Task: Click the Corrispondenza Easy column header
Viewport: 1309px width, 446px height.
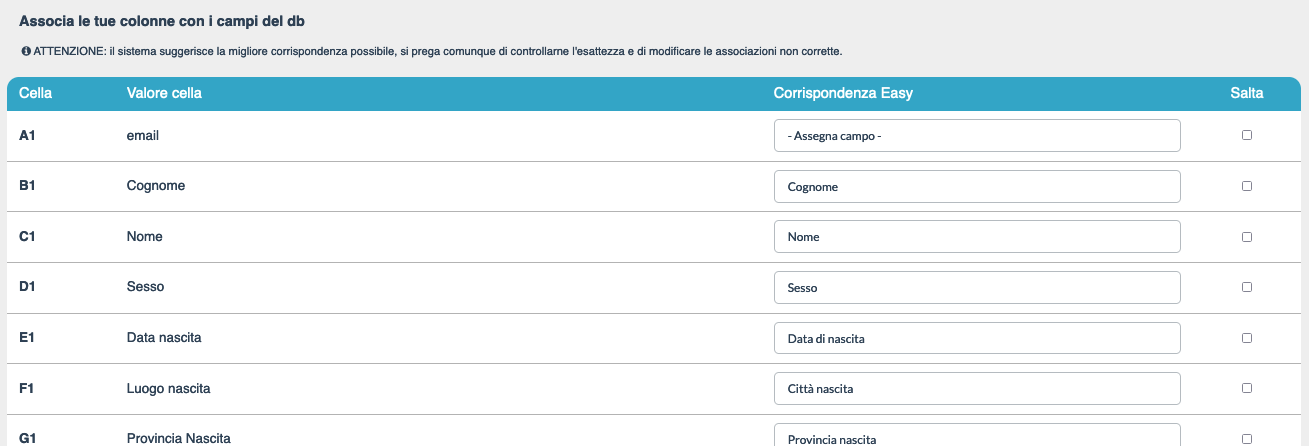Action: click(x=843, y=94)
